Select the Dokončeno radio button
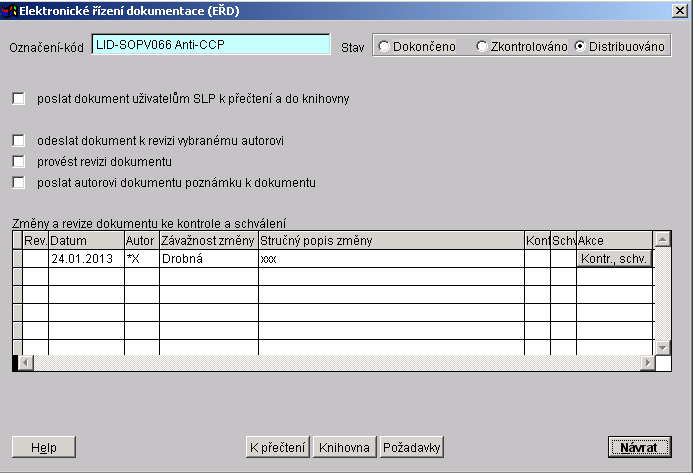The image size is (693, 473). pos(384,47)
